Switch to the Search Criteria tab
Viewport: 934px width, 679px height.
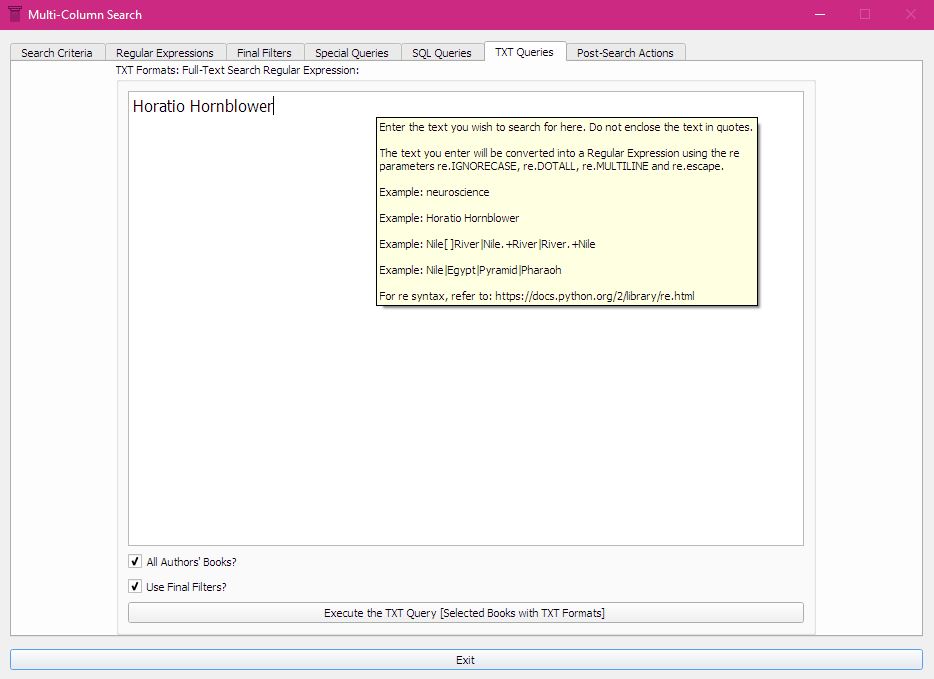(57, 53)
